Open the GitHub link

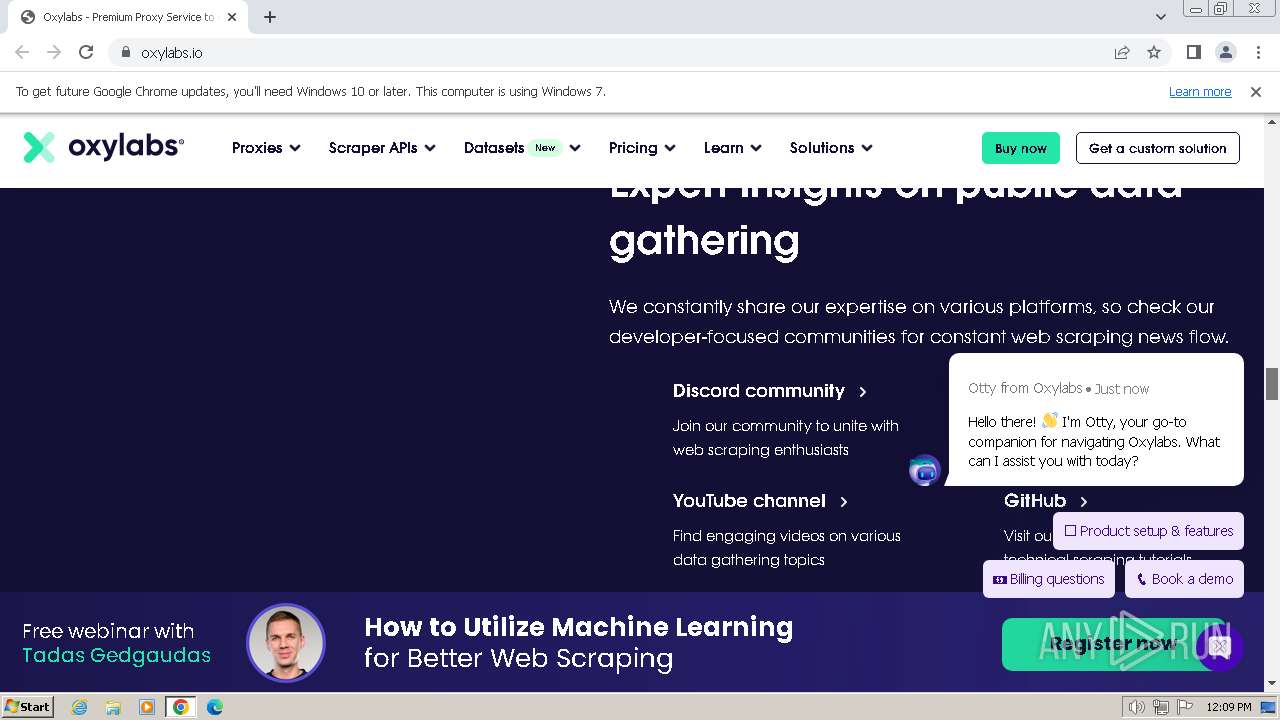pos(1045,501)
